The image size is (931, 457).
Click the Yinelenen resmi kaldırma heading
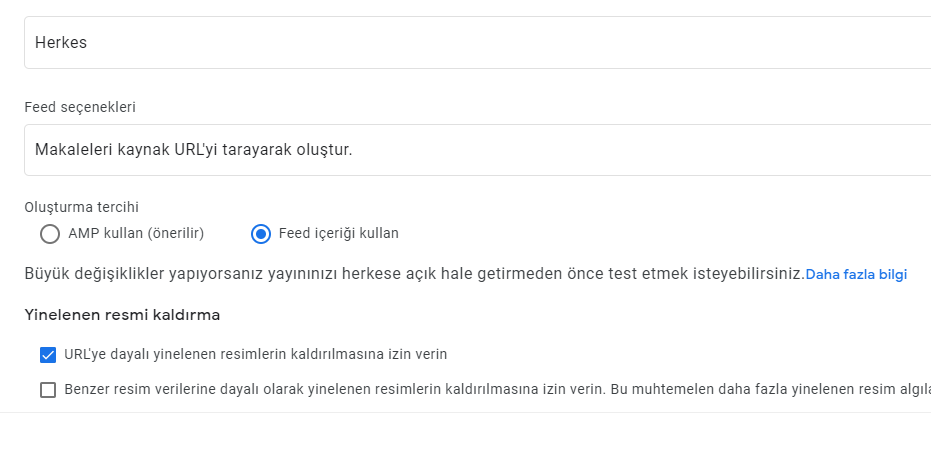[x=122, y=315]
